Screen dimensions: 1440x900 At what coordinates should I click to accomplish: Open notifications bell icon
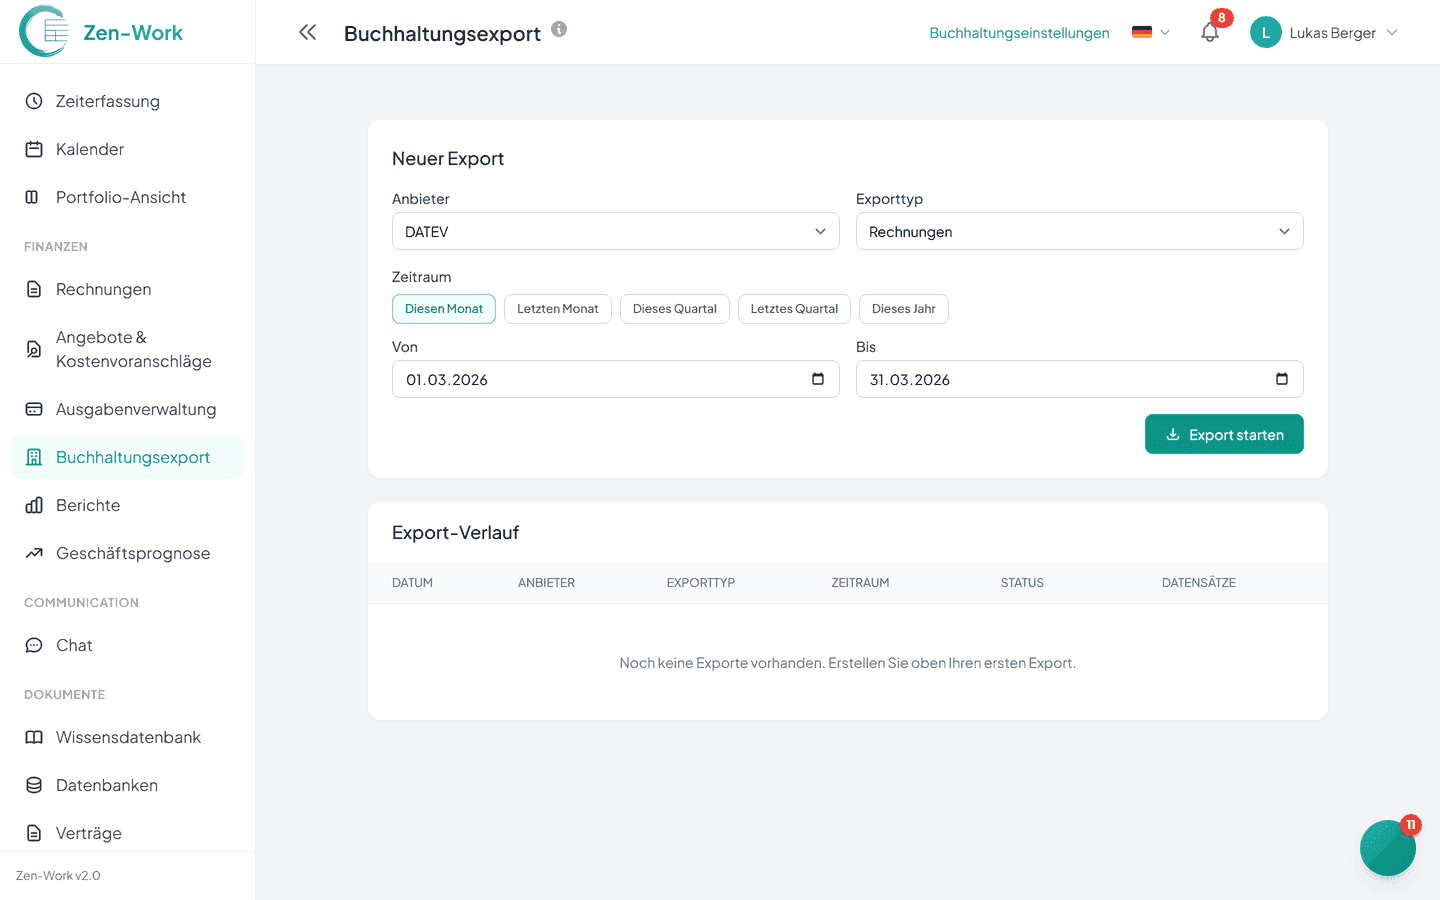[1210, 32]
